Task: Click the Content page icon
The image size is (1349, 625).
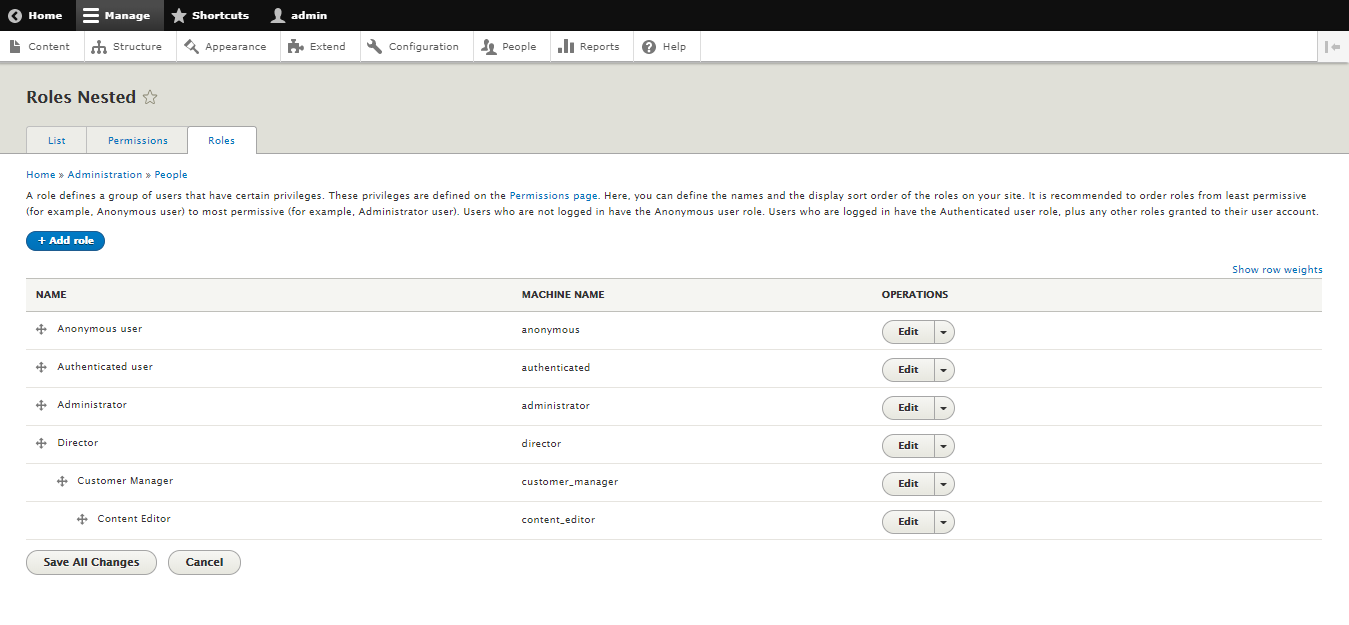Action: coord(15,46)
